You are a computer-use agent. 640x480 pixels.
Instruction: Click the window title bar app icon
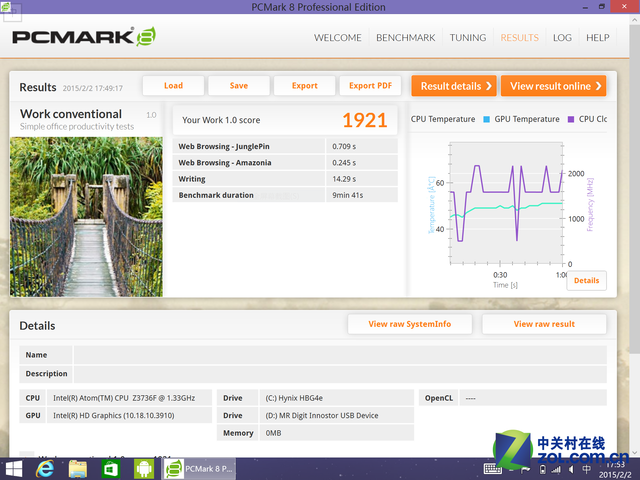pos(5,7)
